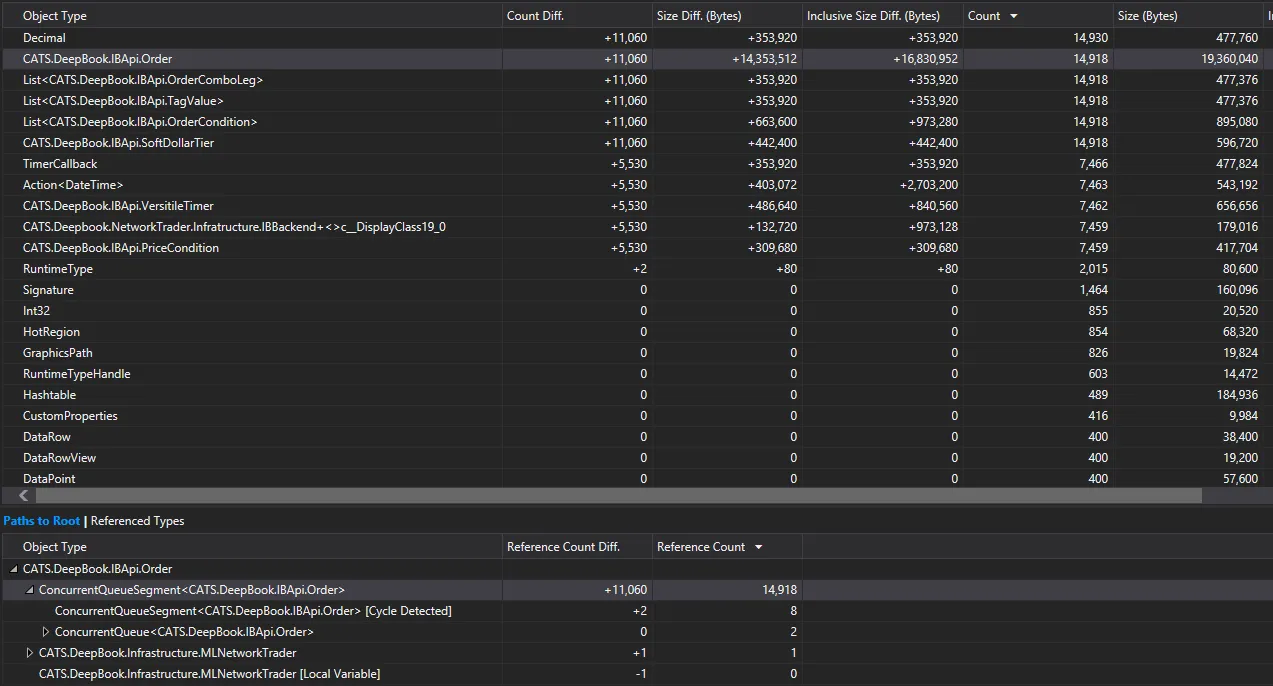This screenshot has height=686, width=1273.
Task: Select the DataRowView row
Action: pos(636,458)
